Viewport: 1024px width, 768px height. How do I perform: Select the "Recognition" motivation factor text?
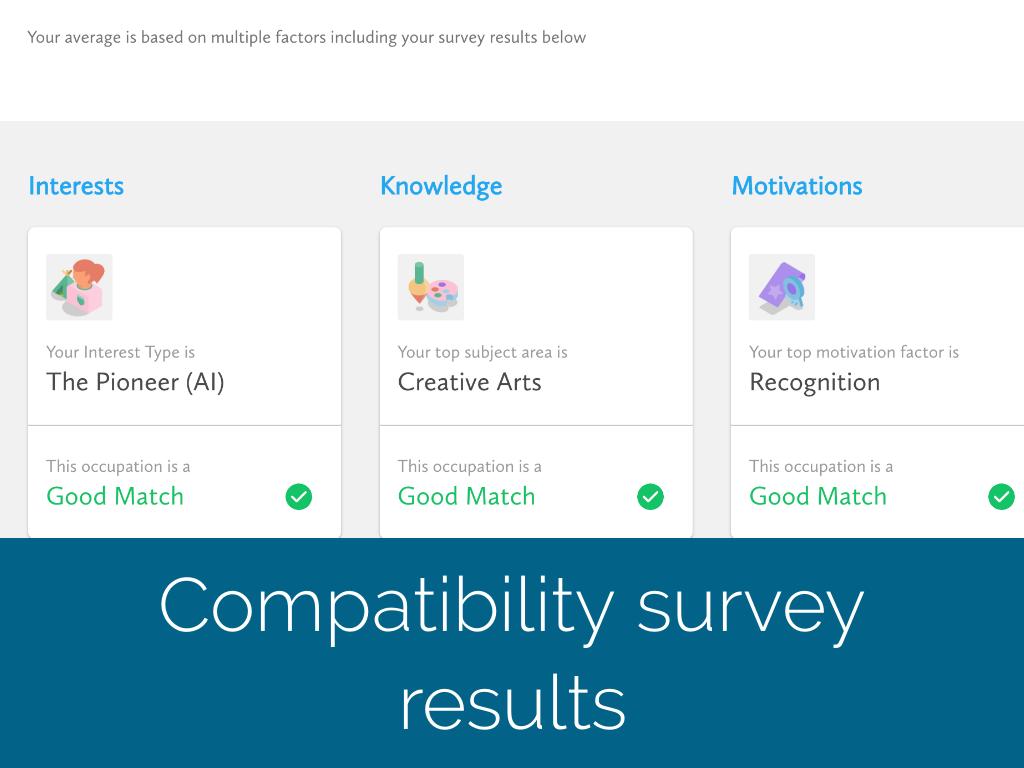pos(815,382)
